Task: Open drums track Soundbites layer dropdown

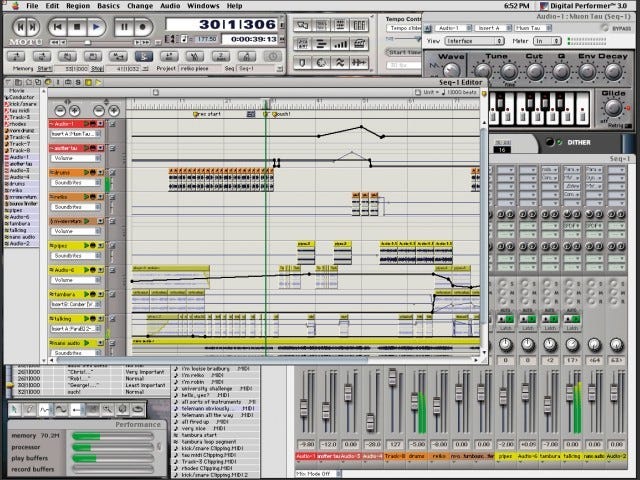Action: [76, 183]
